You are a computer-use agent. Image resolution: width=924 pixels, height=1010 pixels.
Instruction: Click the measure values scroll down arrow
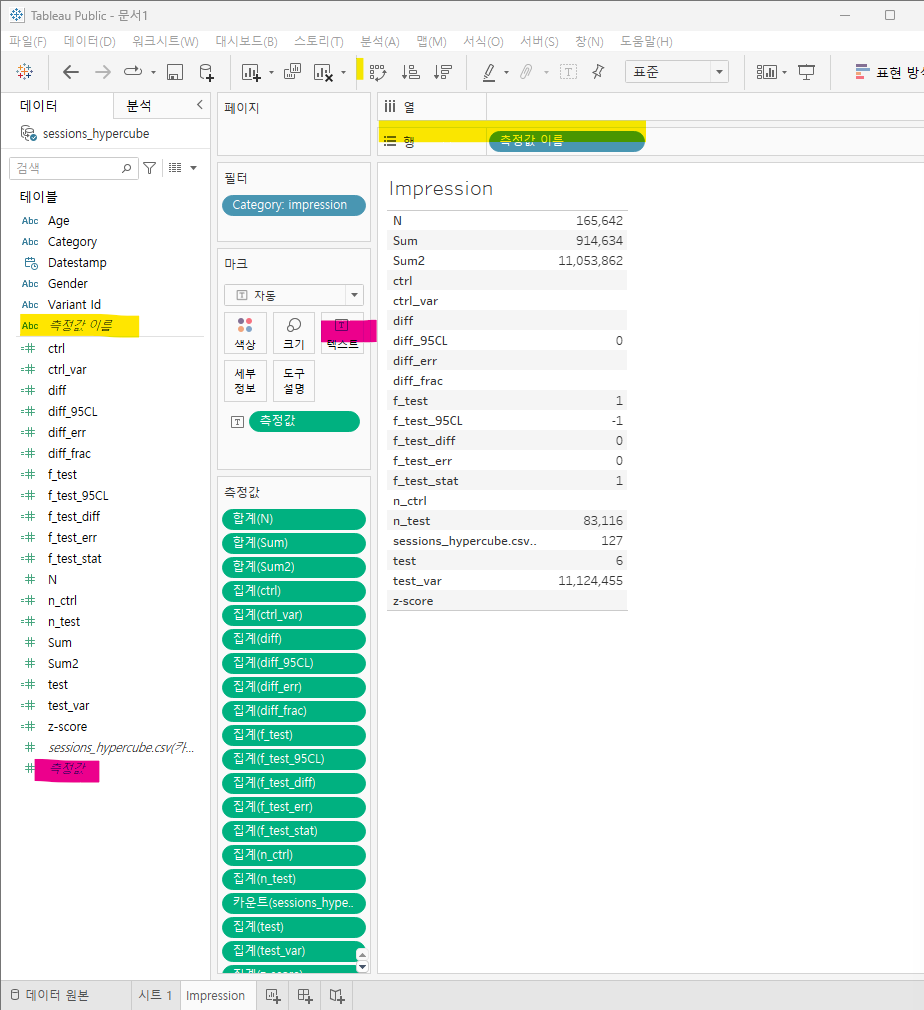coord(362,967)
